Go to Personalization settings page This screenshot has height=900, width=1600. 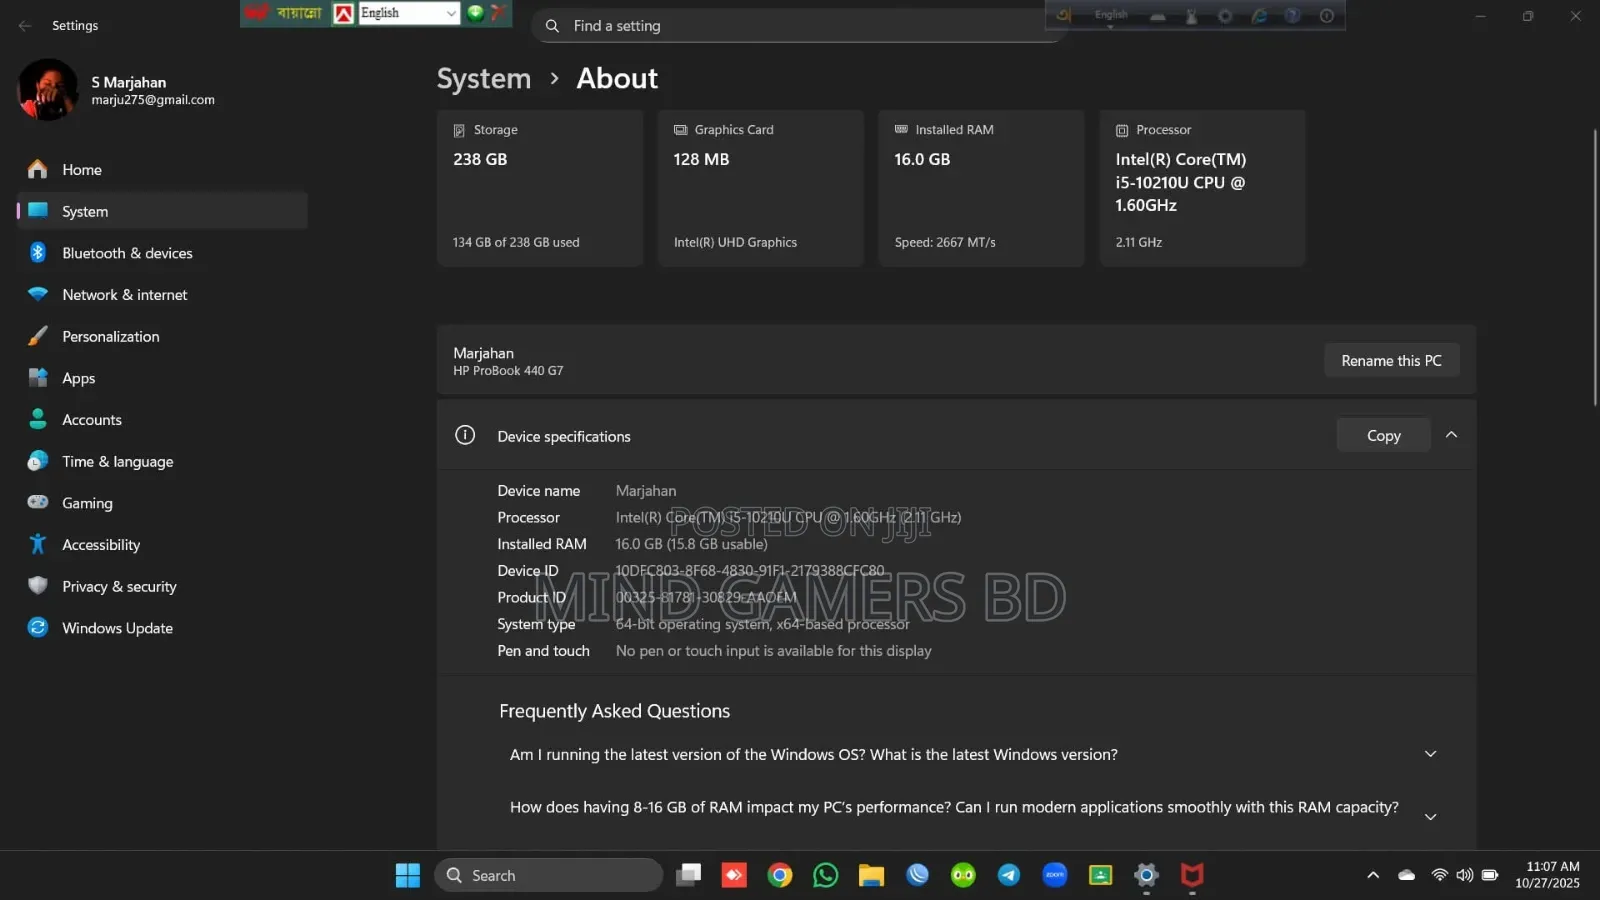coord(110,337)
